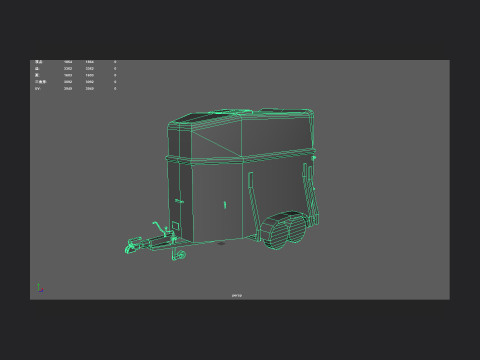
Task: Select the tow hitch coupling mesh
Action: pyautogui.click(x=133, y=245)
